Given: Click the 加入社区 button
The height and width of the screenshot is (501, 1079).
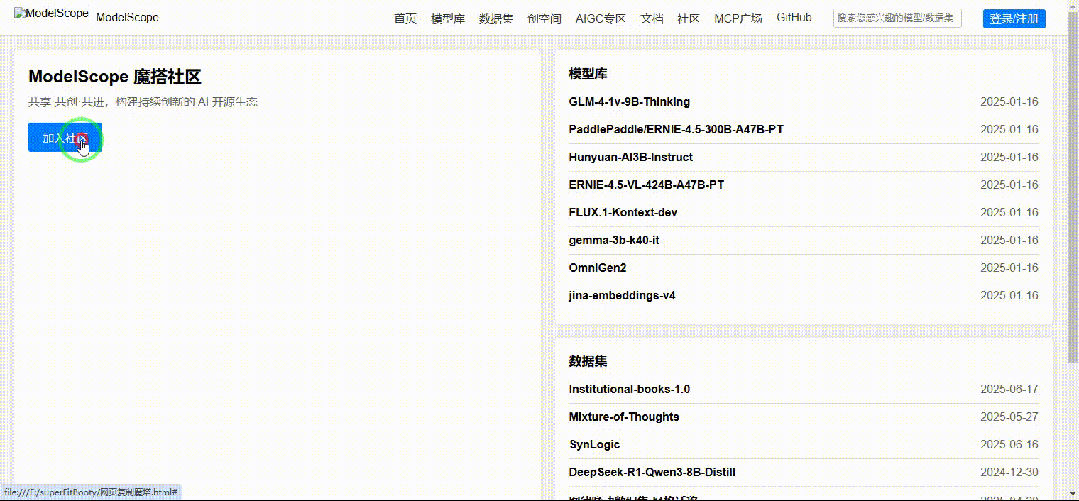Looking at the screenshot, I should (x=65, y=138).
